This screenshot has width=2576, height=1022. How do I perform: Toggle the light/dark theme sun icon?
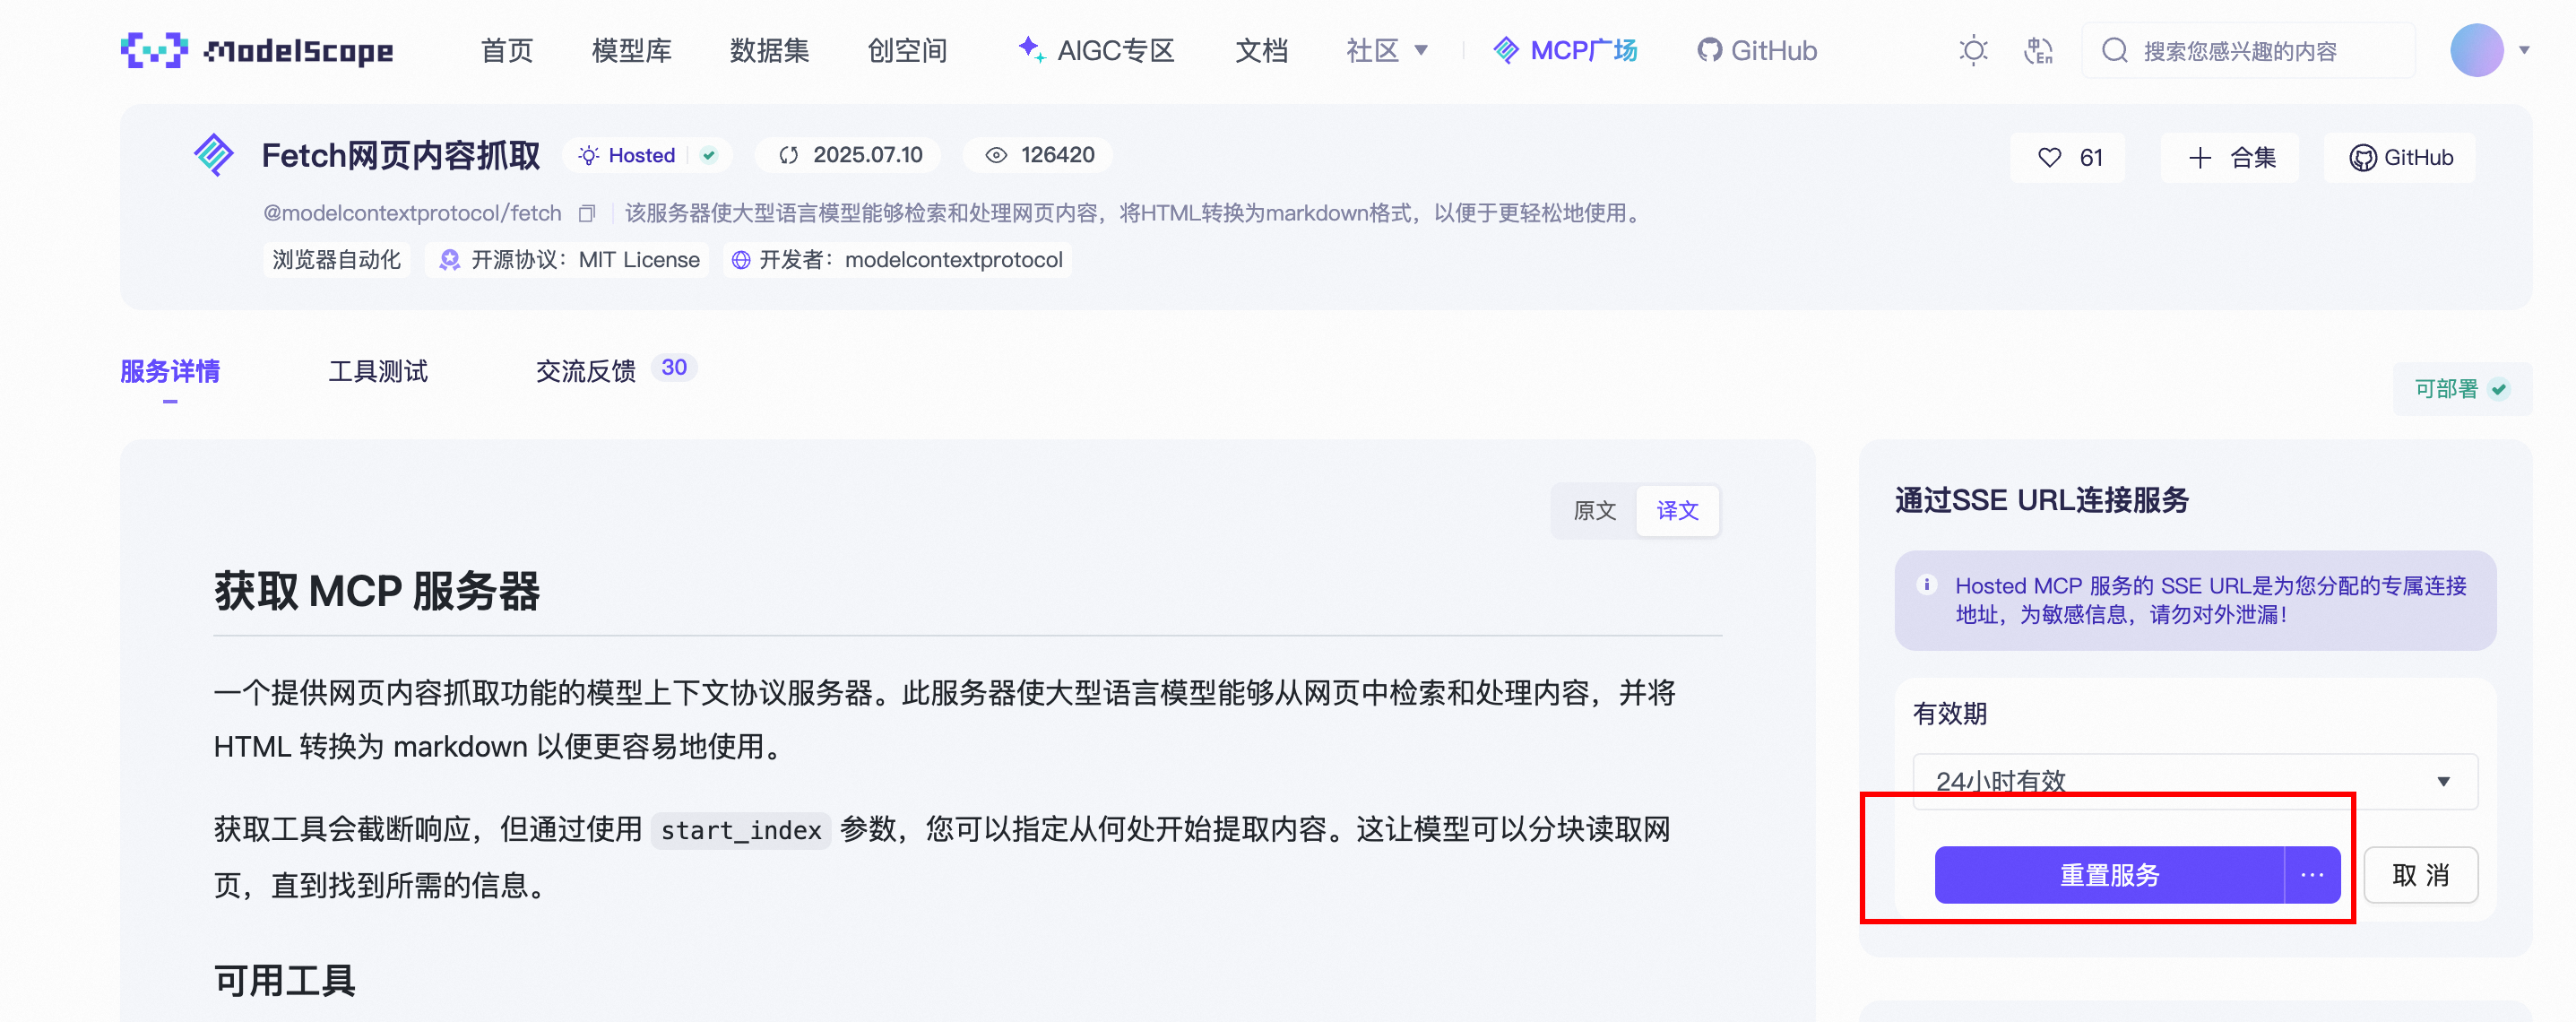1973,50
